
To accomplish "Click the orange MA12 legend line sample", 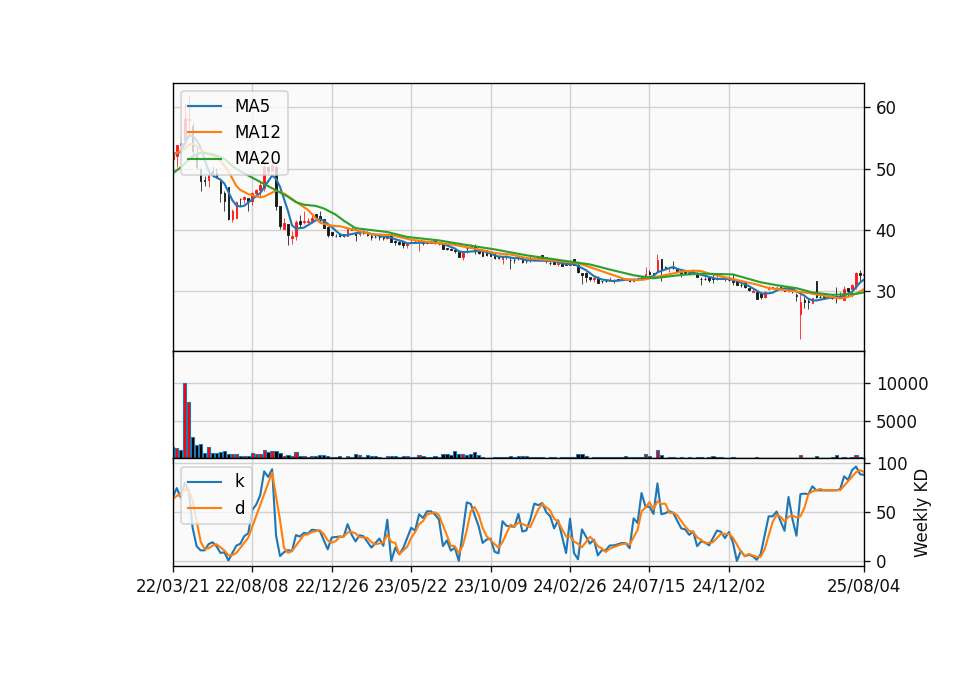I will 204,132.
